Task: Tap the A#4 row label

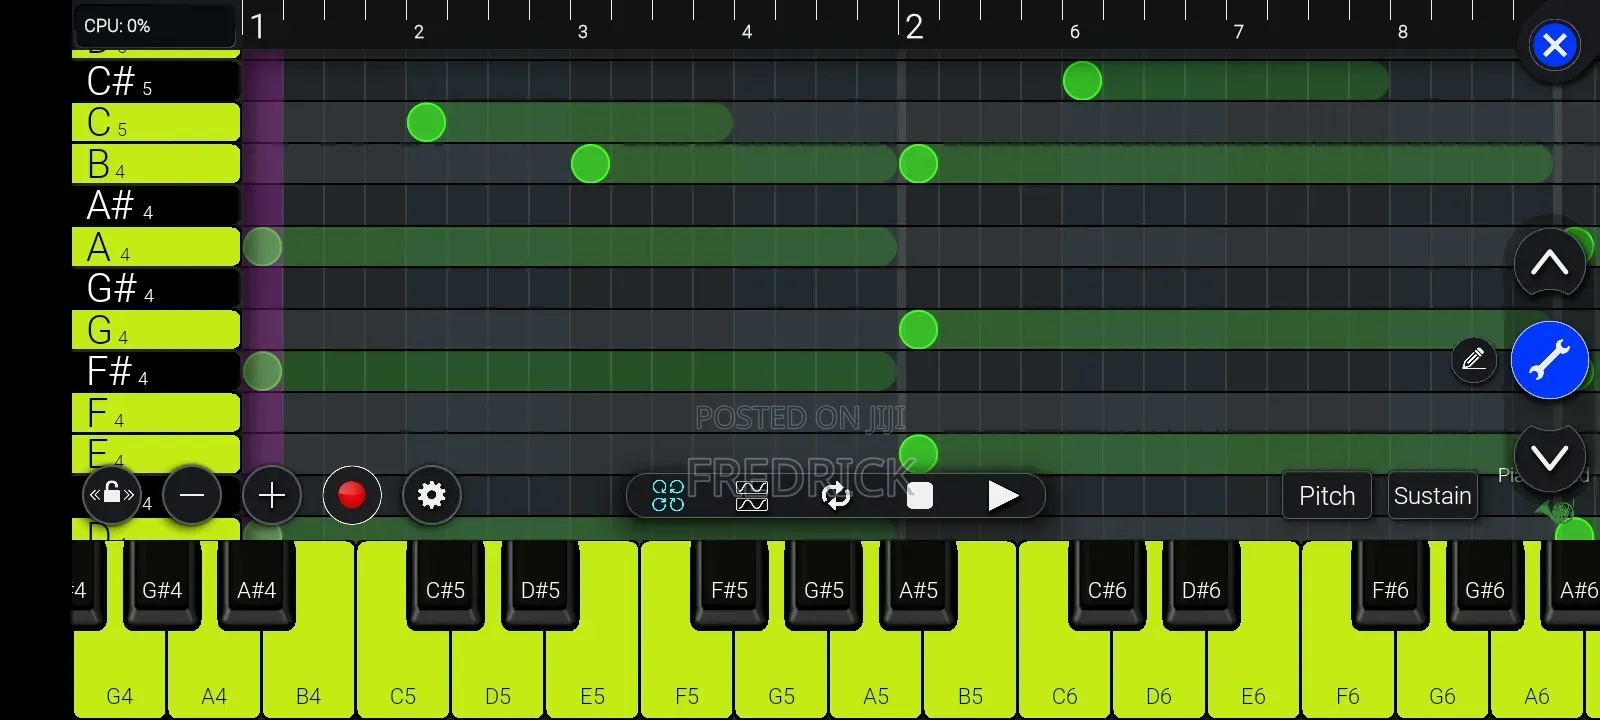Action: (156, 205)
